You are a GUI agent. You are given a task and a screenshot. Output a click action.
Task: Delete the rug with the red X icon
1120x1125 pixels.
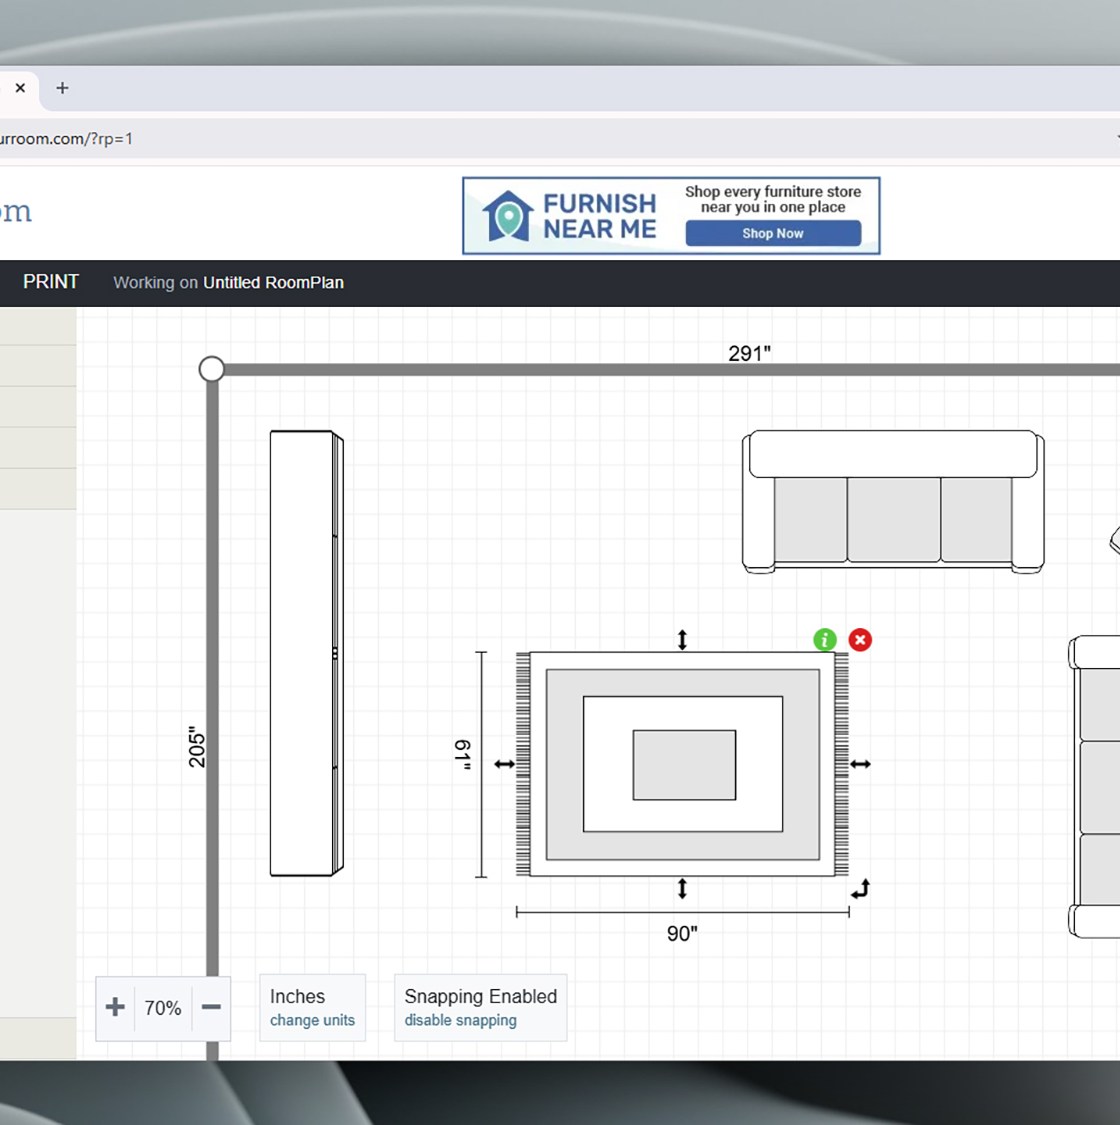click(x=860, y=640)
